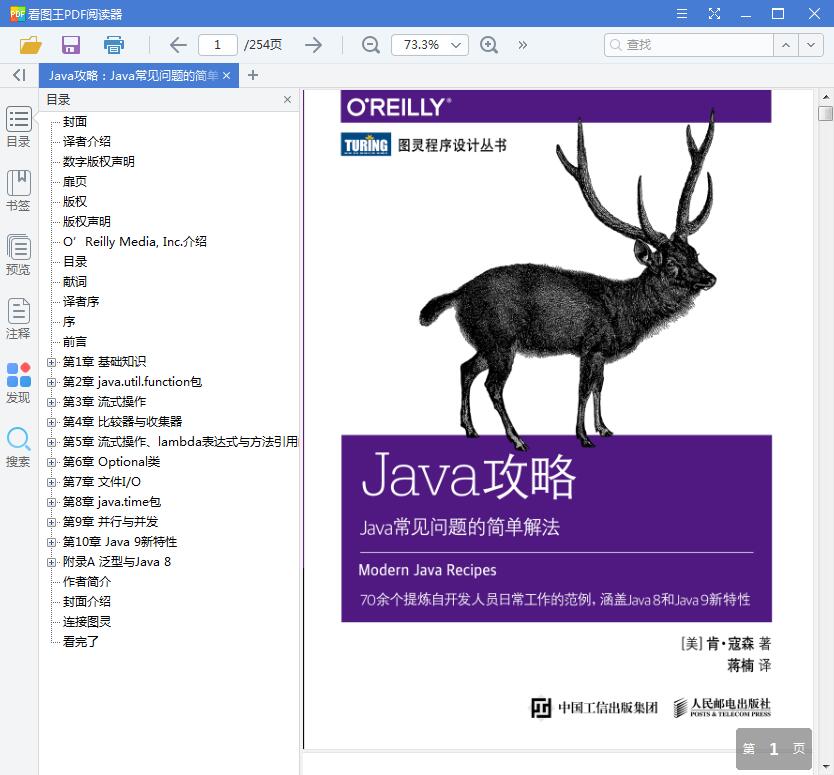Expand 第6章 Optional类 node

51,462
